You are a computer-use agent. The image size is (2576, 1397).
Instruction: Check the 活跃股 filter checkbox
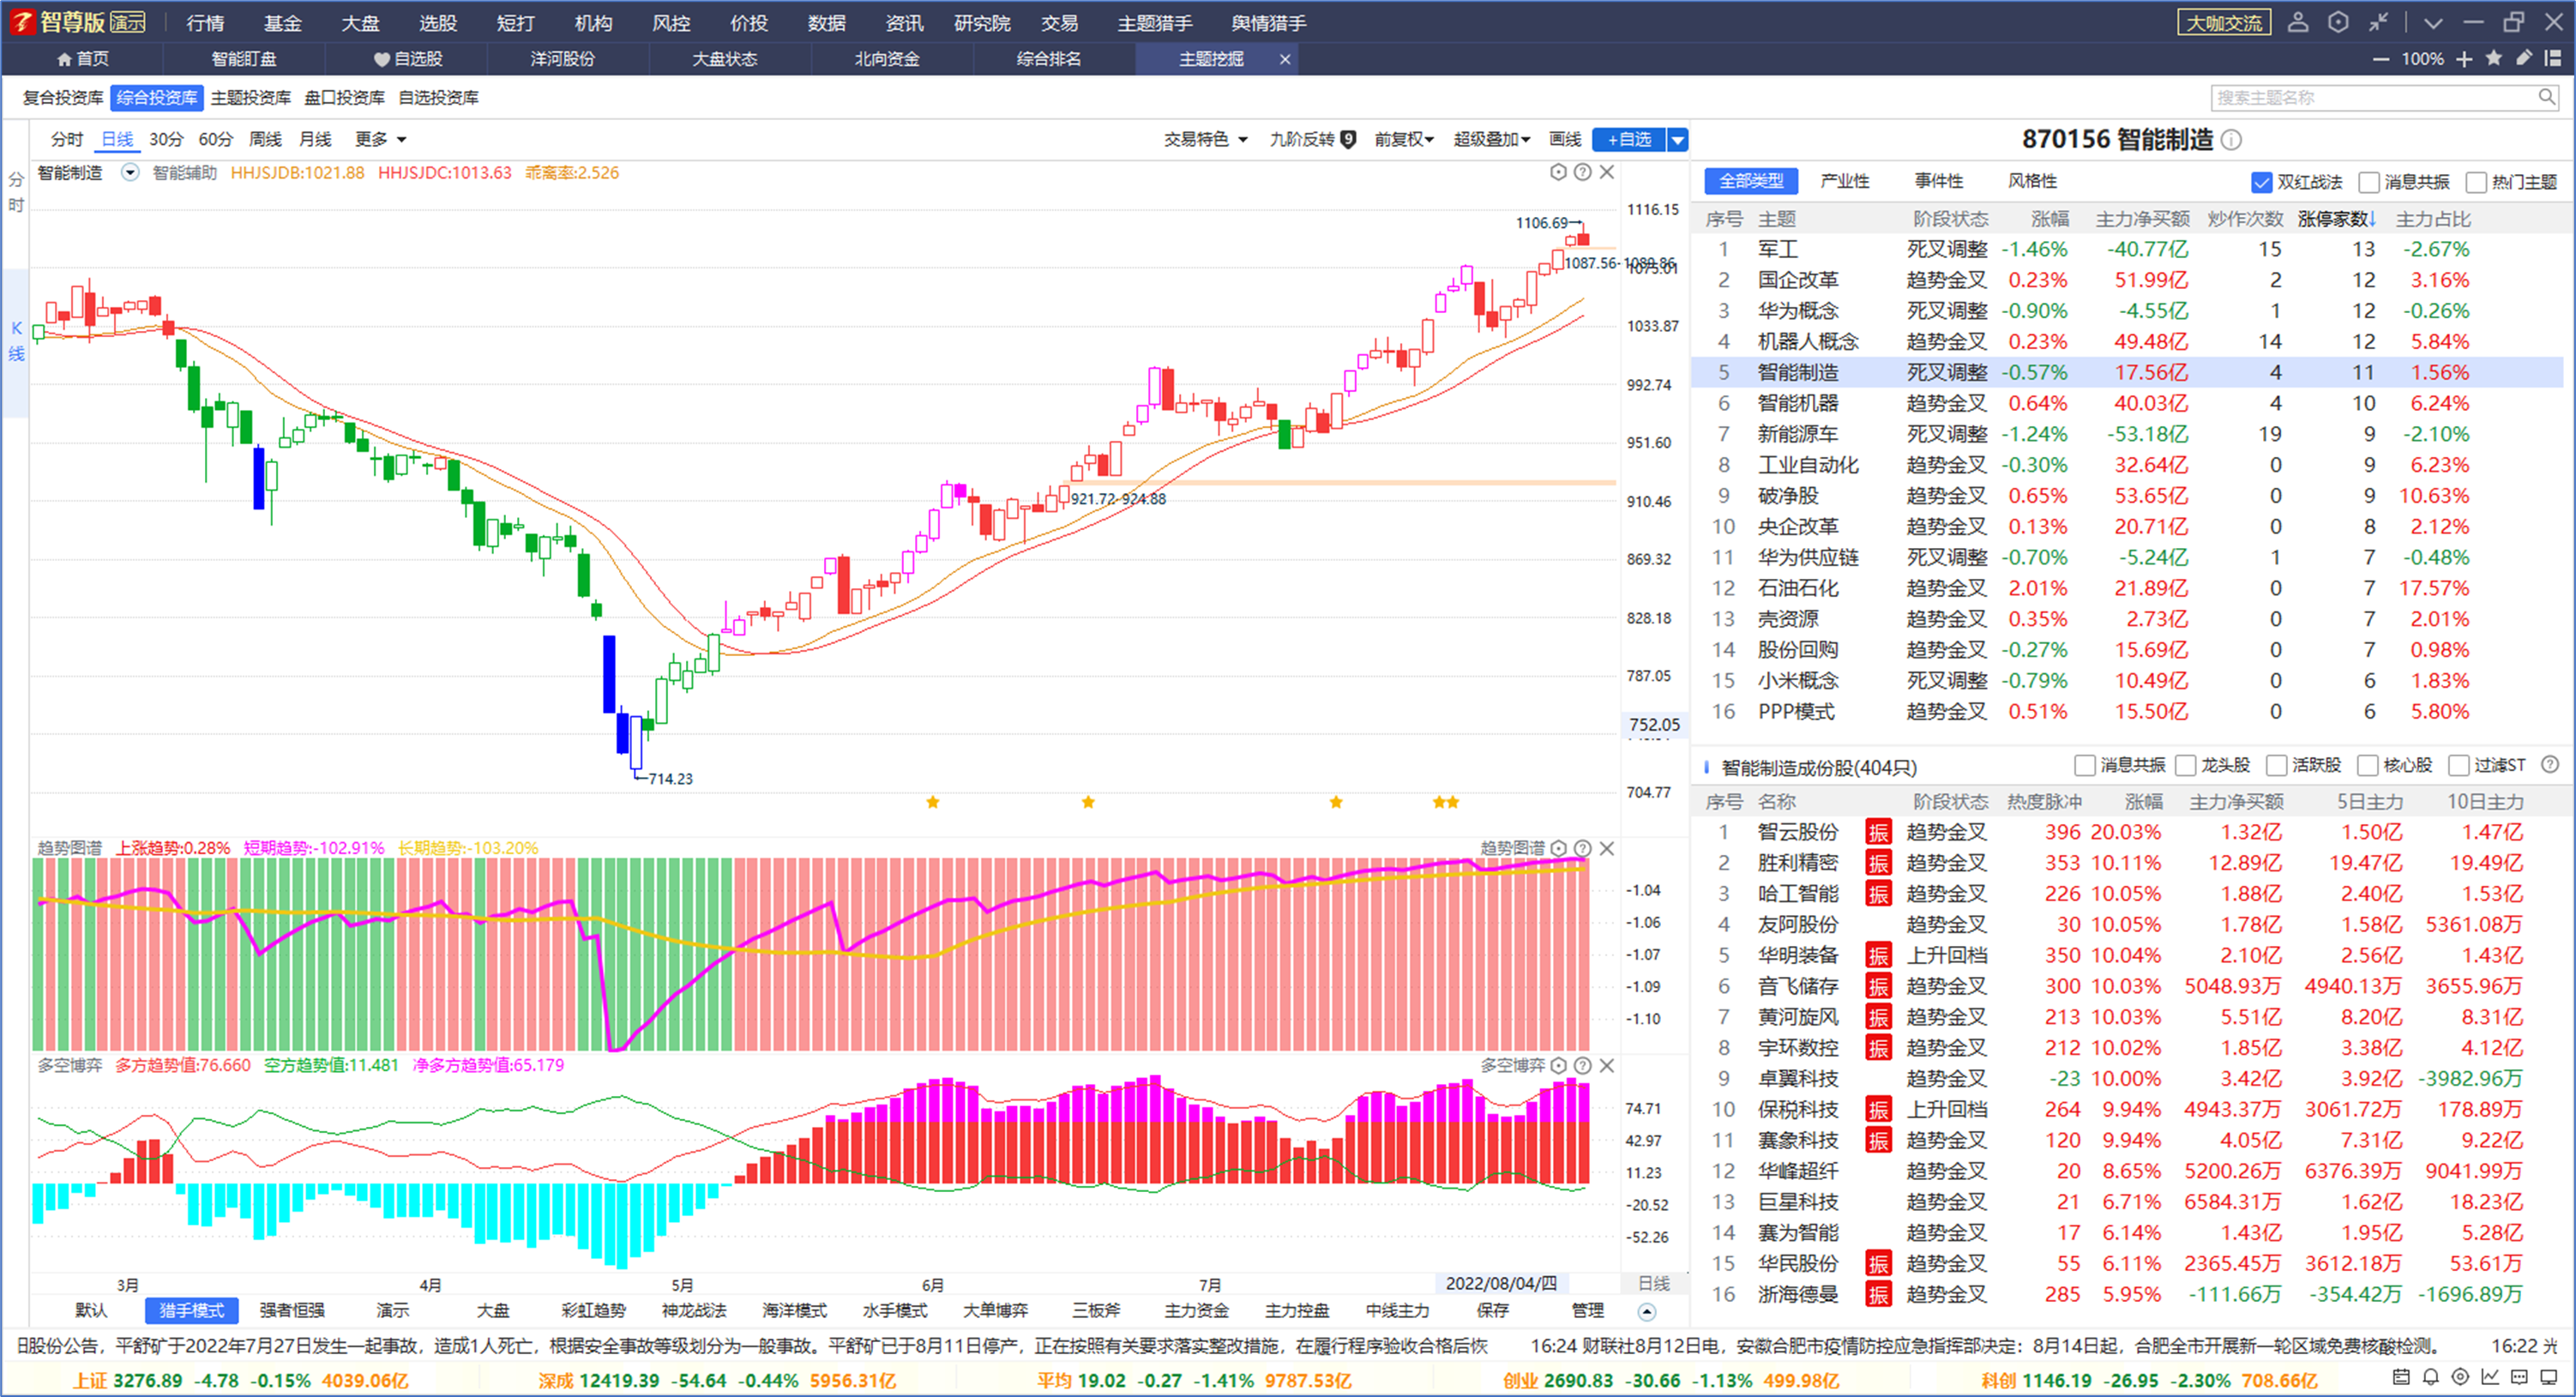pyautogui.click(x=2277, y=766)
